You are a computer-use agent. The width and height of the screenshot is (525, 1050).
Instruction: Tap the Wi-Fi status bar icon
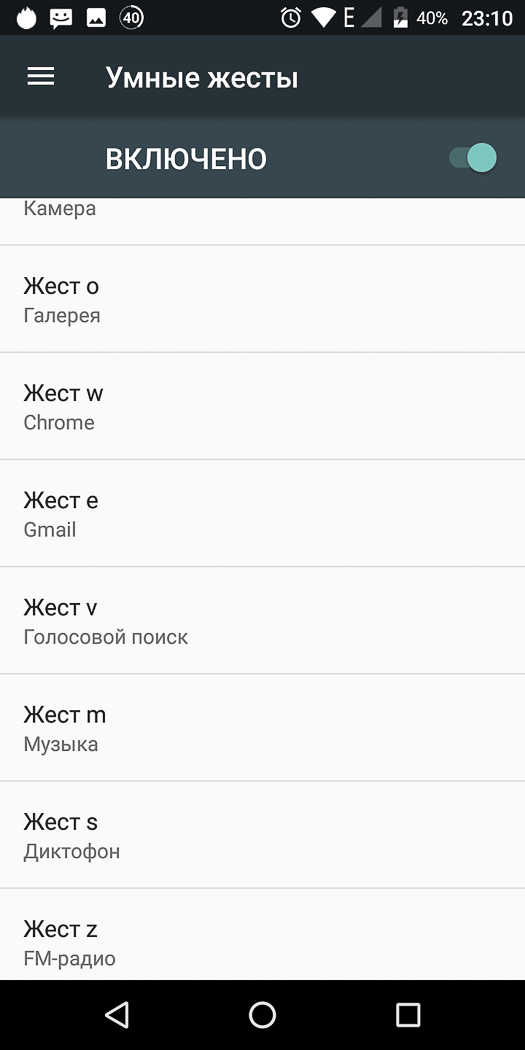tap(323, 18)
